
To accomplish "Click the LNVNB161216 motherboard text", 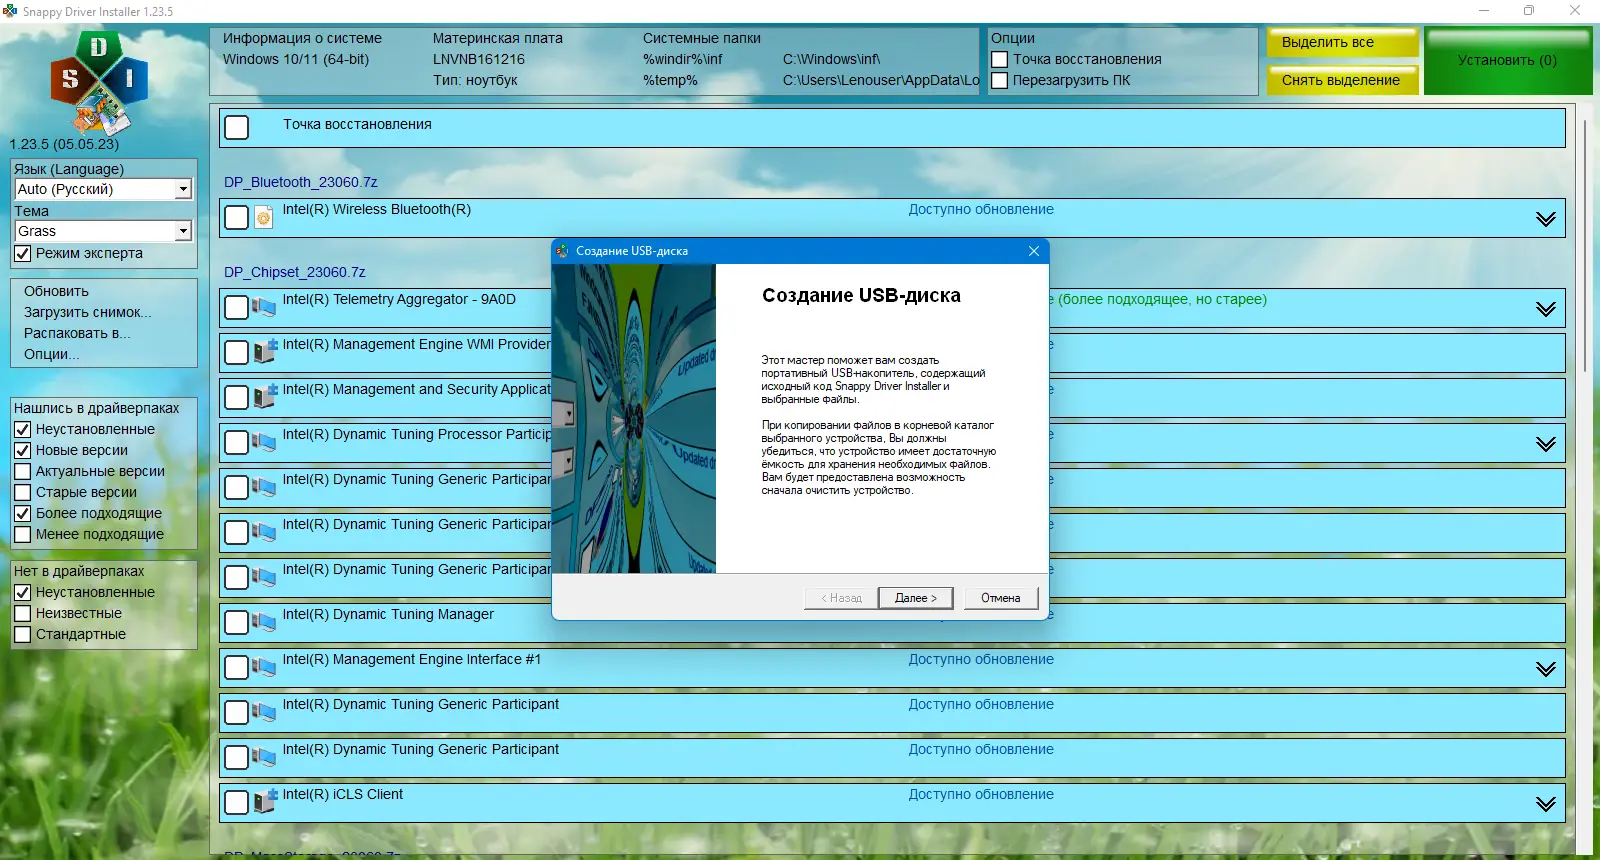I will pos(479,59).
